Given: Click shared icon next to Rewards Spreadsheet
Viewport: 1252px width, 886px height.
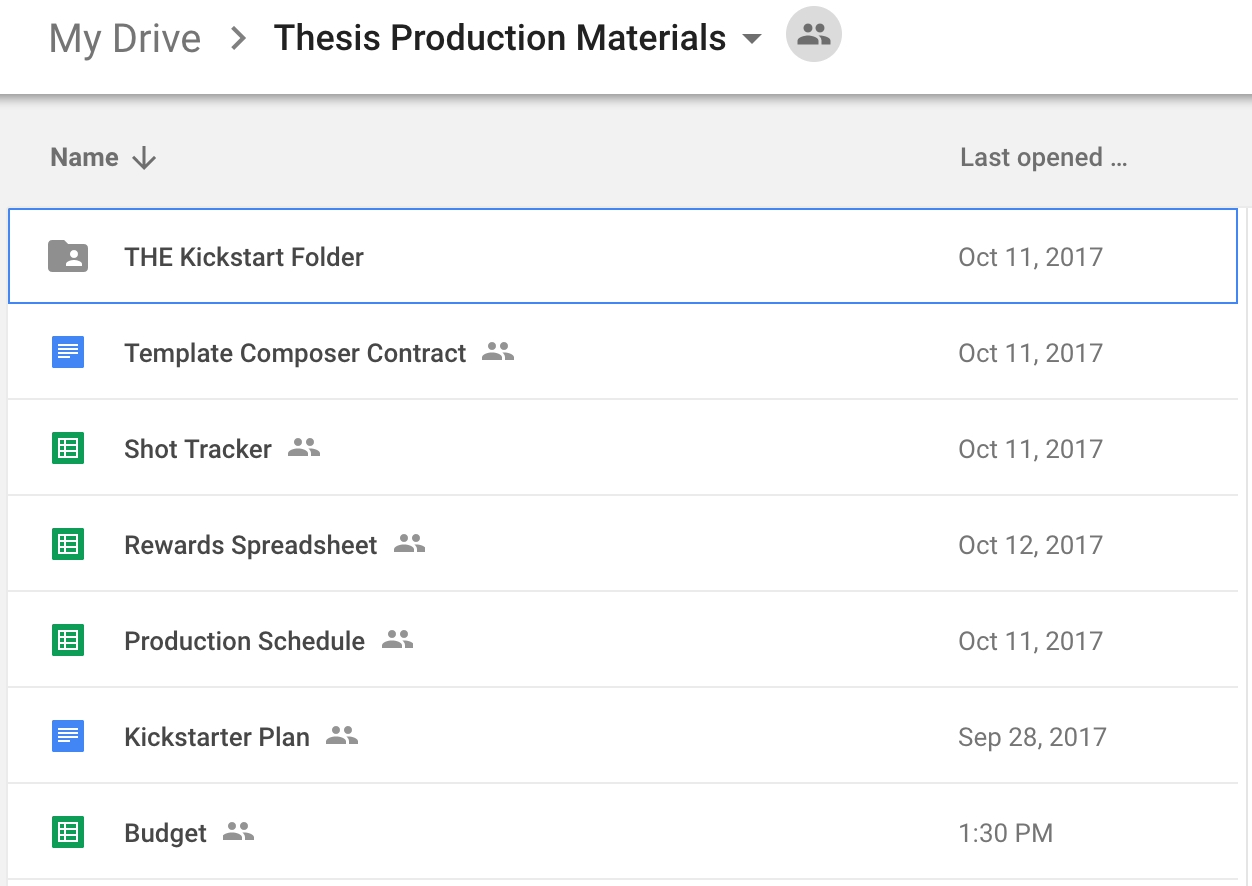Looking at the screenshot, I should point(410,543).
